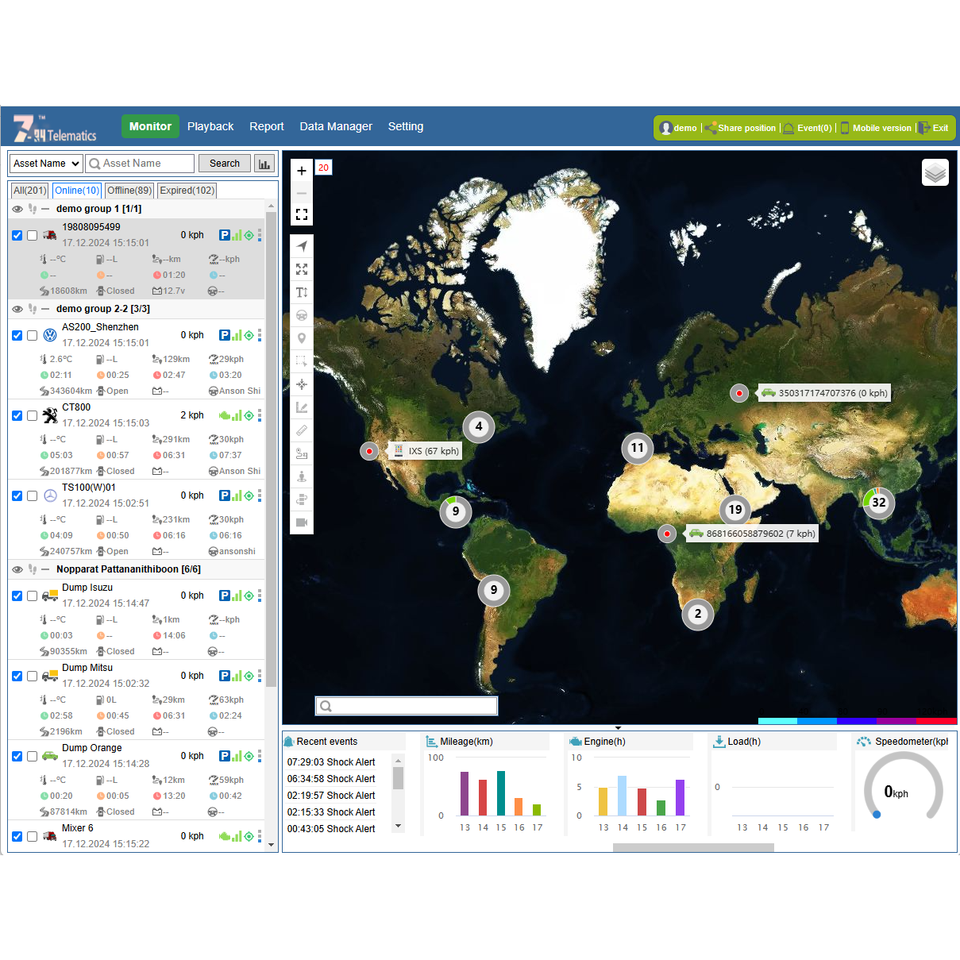Open the demo user account link
The image size is (960, 960).
[x=678, y=128]
